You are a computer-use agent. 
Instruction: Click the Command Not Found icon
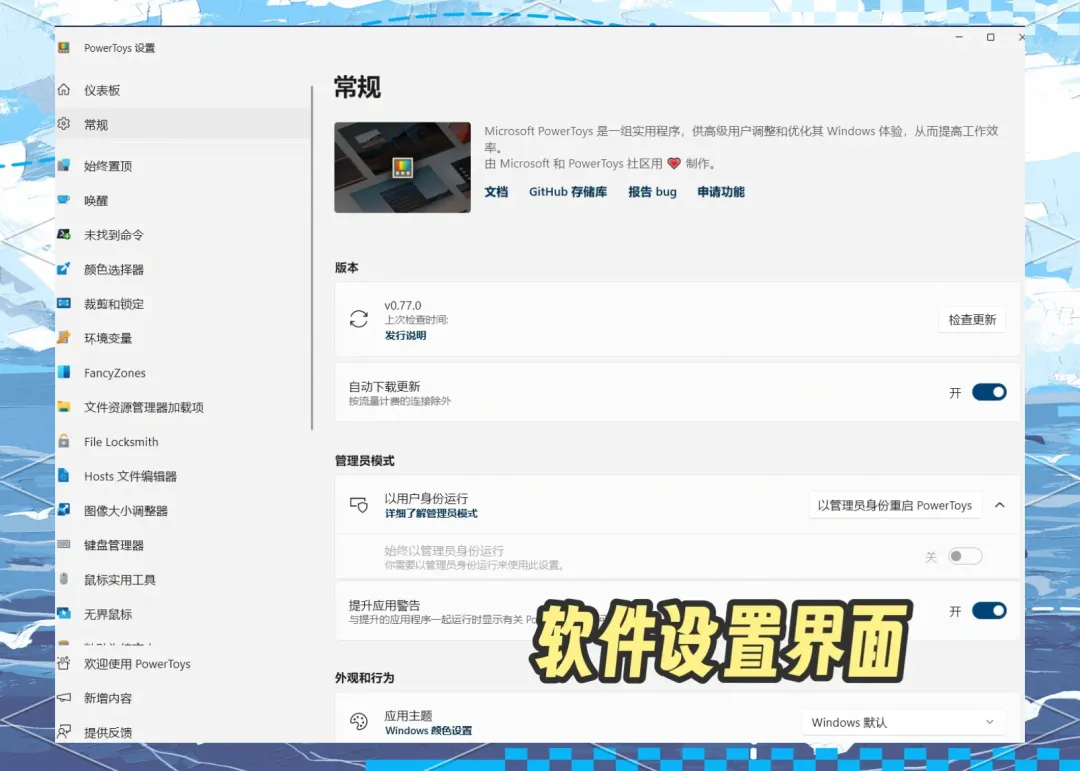[64, 234]
